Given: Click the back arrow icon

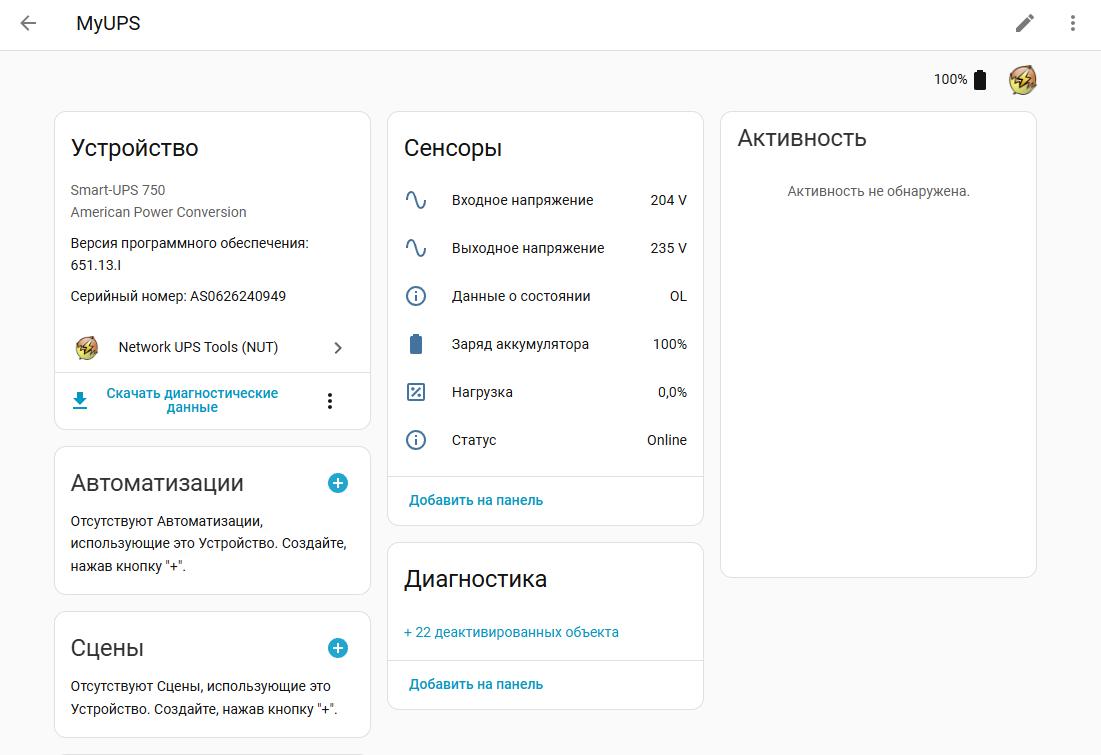Looking at the screenshot, I should [28, 23].
